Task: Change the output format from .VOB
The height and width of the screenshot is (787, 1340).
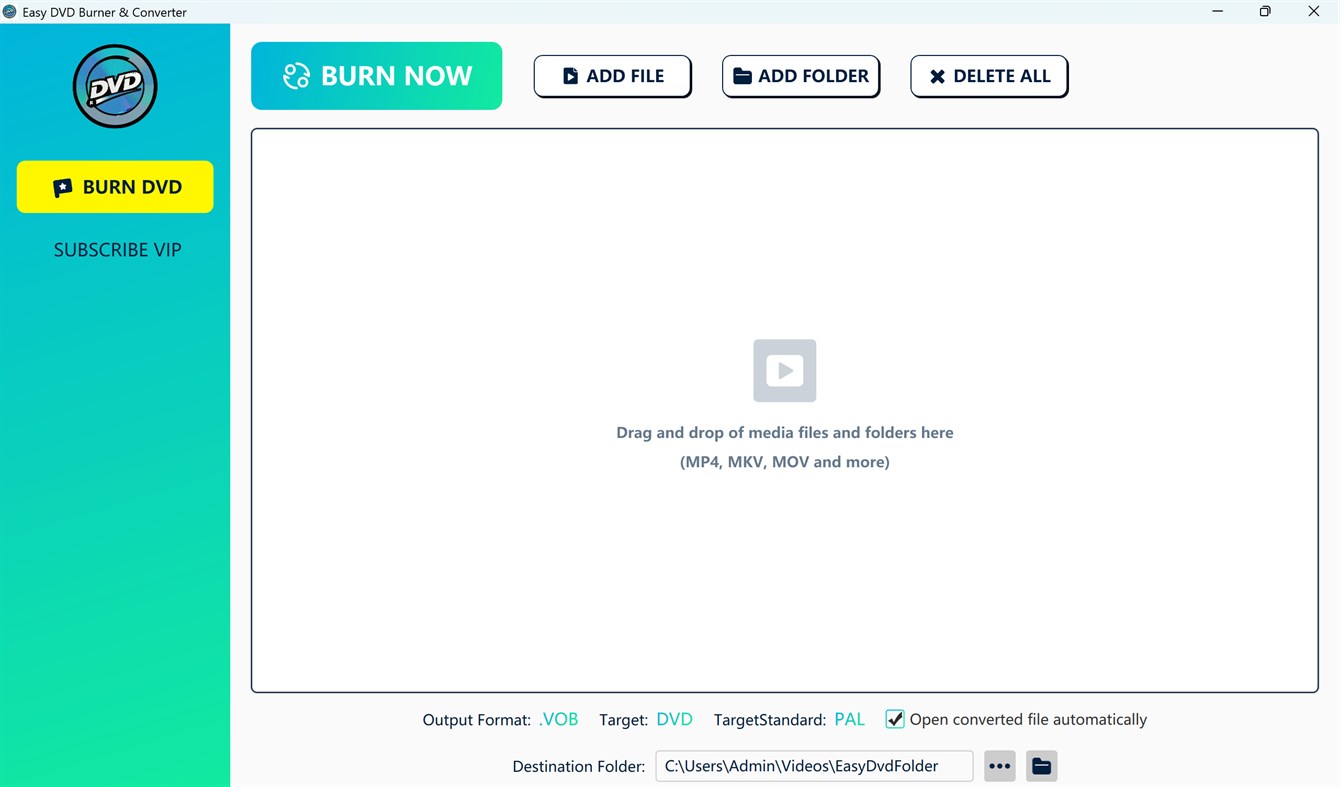Action: (558, 719)
